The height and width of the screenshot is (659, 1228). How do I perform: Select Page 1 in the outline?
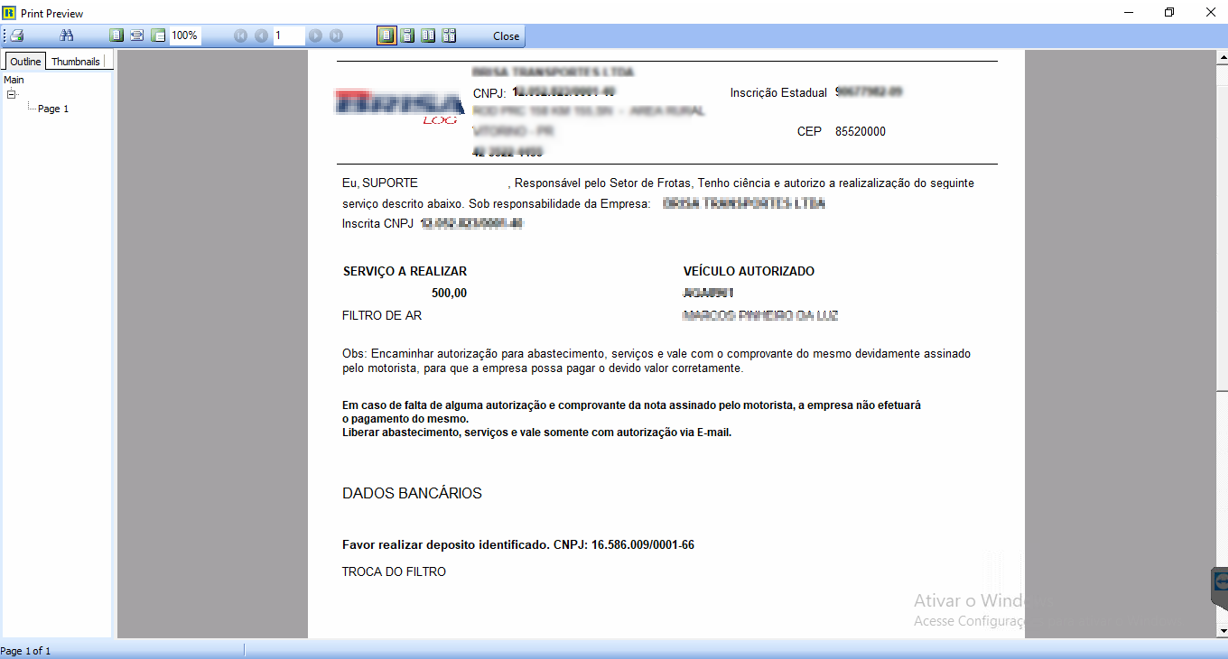point(53,109)
